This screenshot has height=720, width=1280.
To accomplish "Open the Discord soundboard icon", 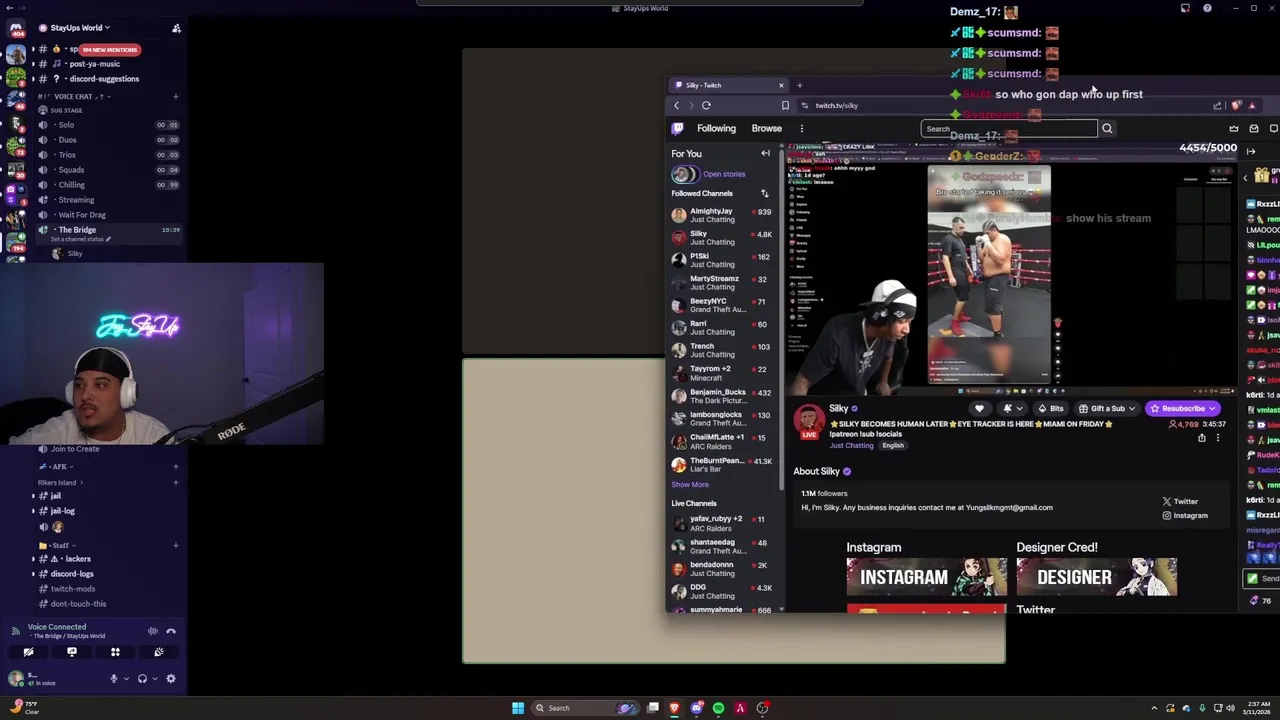I will (159, 652).
